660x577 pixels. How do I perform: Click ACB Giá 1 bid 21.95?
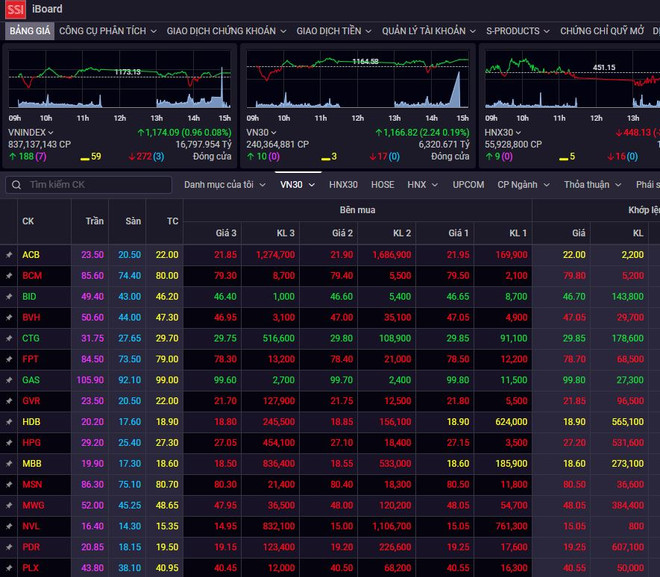coord(458,255)
